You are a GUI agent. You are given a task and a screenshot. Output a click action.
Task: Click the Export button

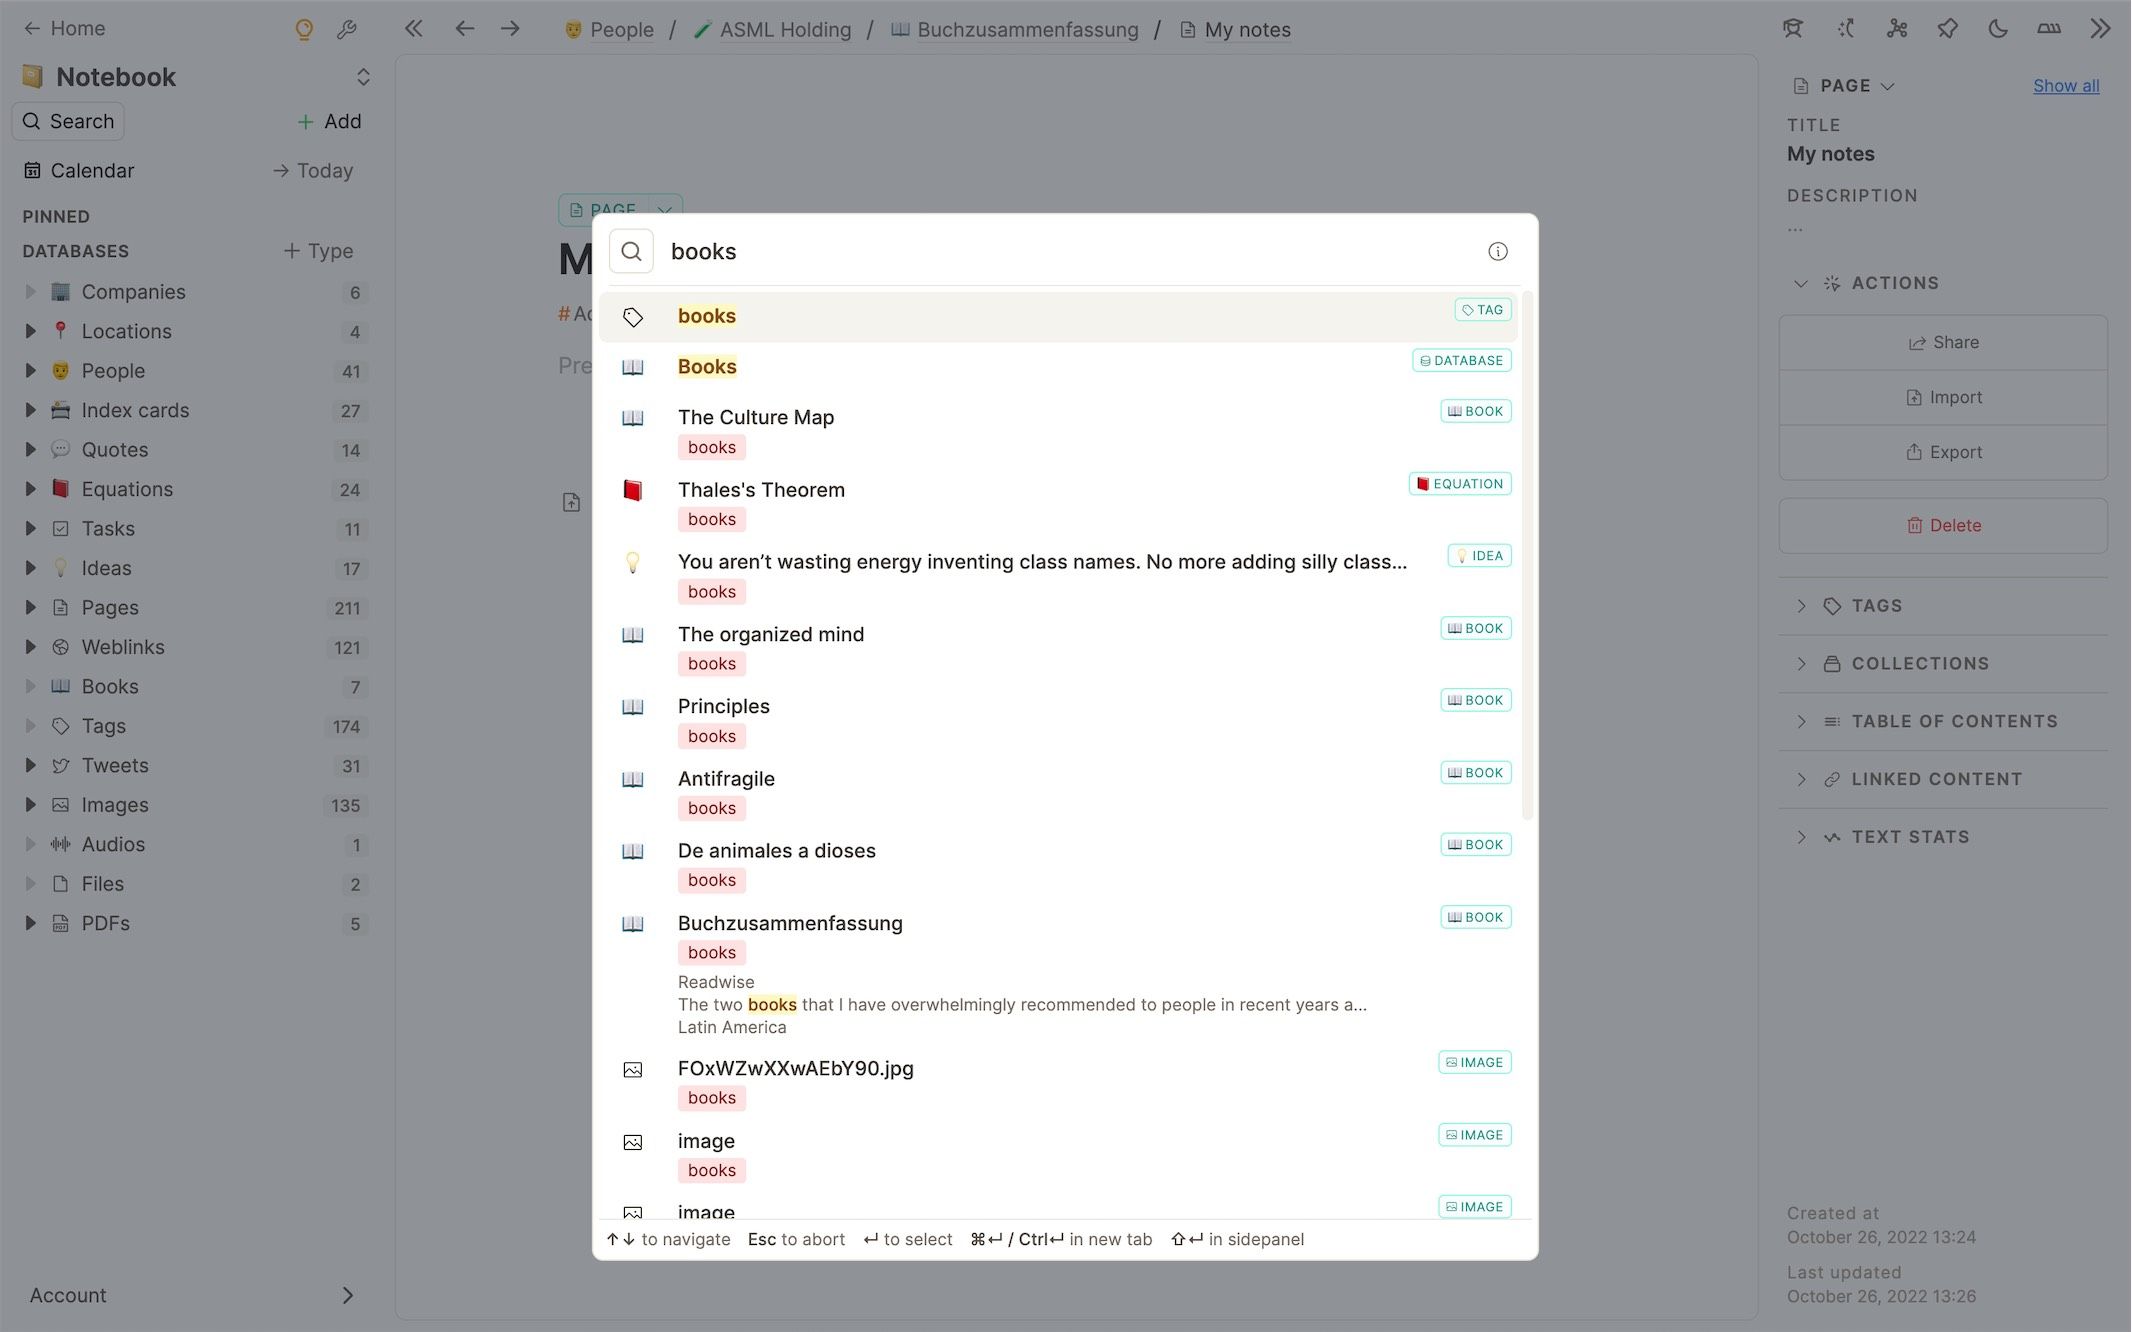pyautogui.click(x=1943, y=451)
